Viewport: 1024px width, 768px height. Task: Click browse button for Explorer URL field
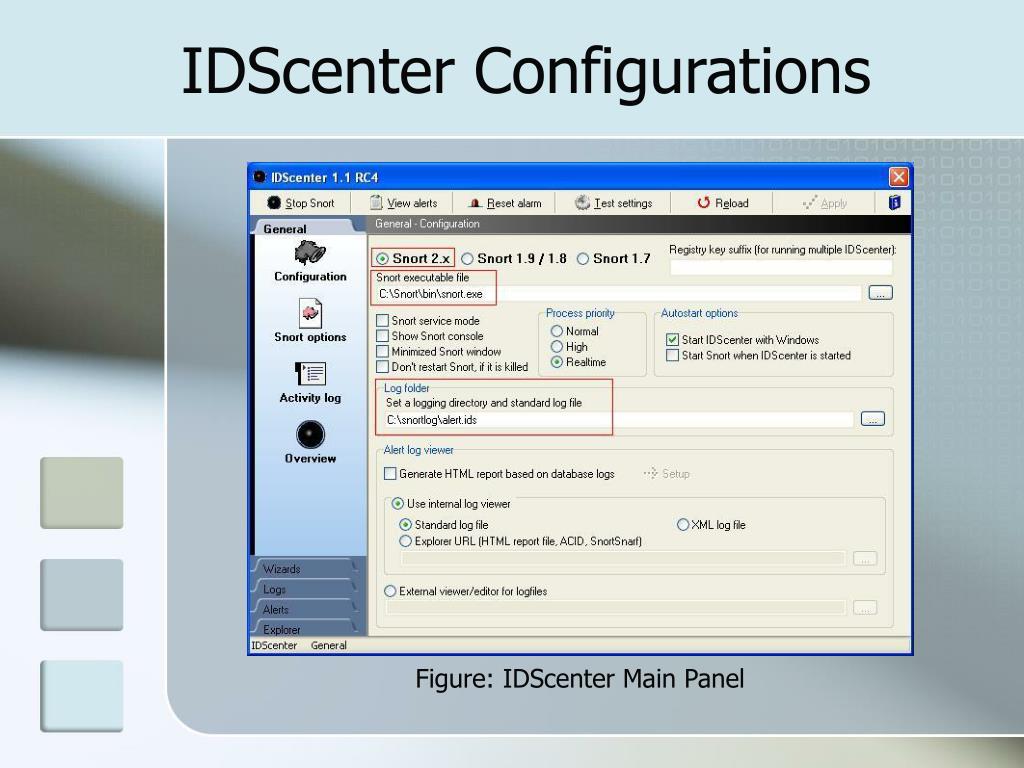(865, 558)
